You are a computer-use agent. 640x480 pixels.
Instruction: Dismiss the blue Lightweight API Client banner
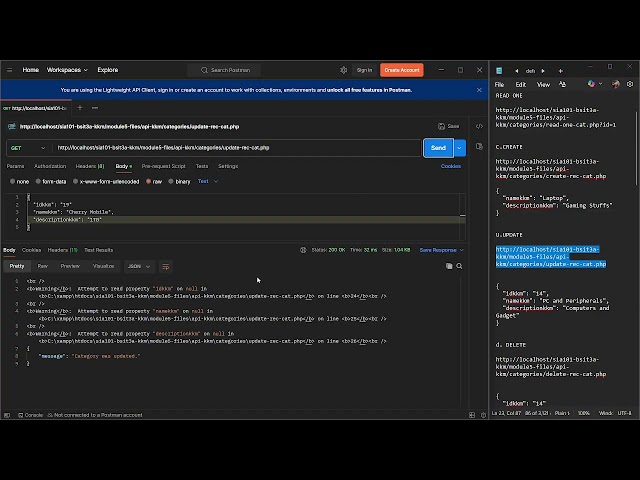[x=479, y=90]
